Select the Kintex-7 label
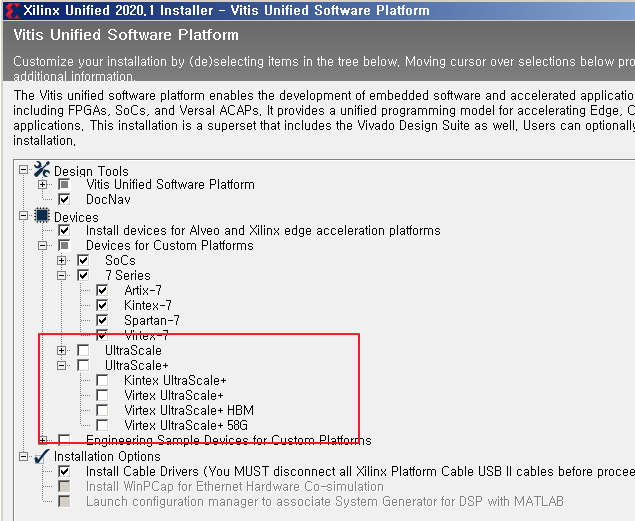The image size is (635, 521). [148, 306]
